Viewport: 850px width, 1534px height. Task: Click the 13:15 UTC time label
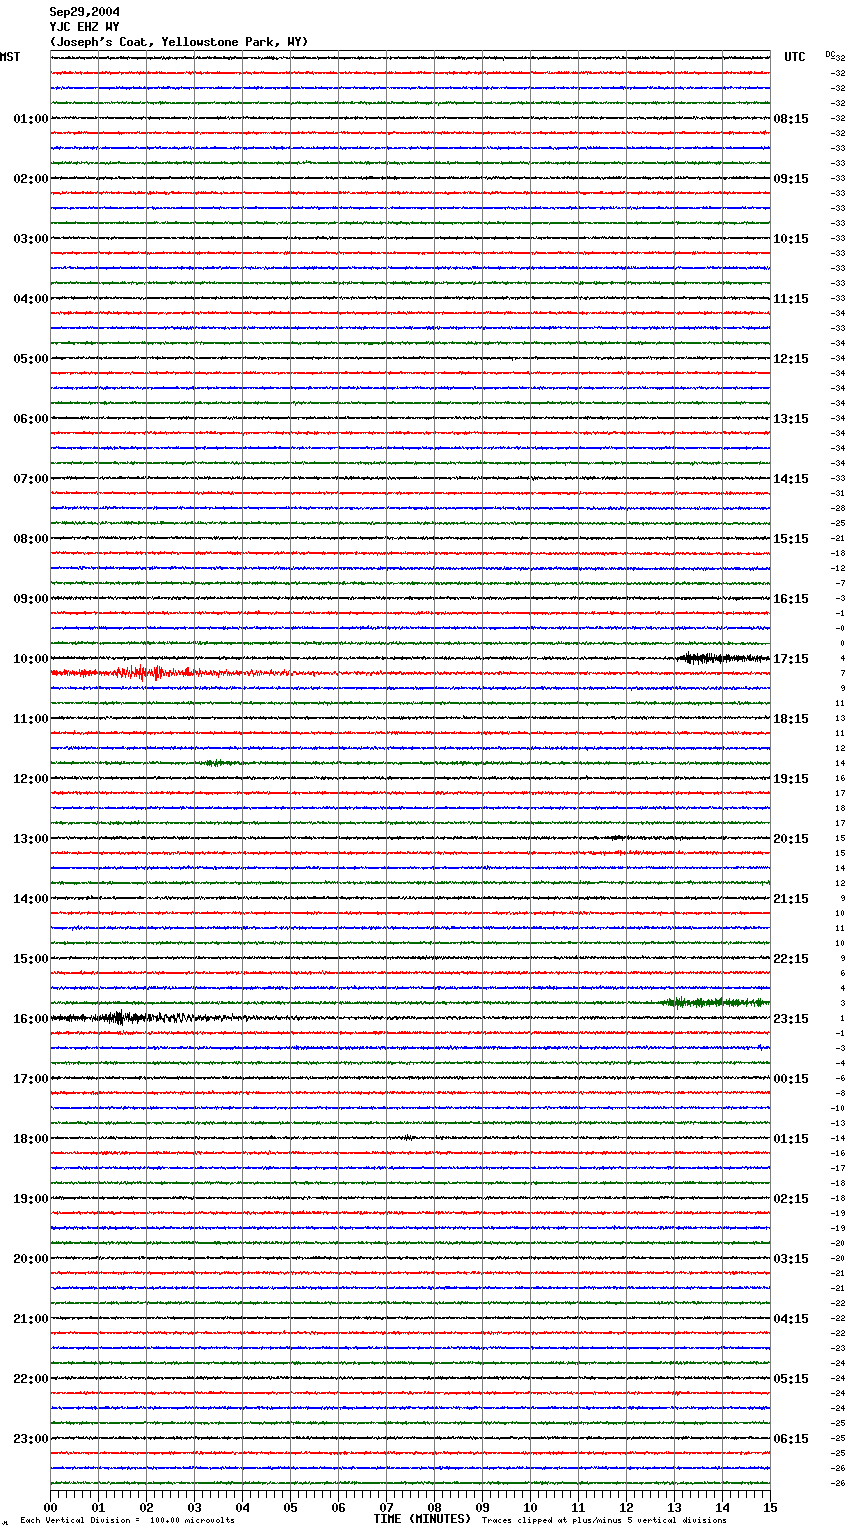pos(791,419)
